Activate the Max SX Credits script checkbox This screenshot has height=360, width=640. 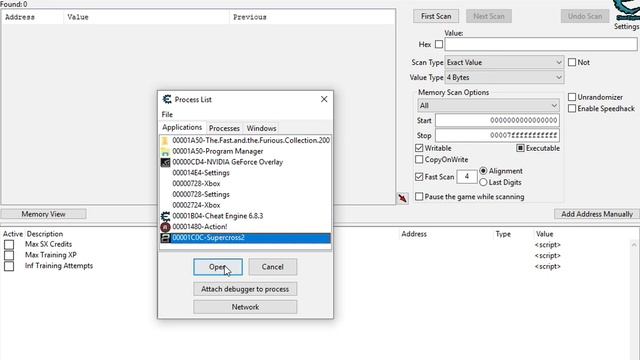click(9, 244)
